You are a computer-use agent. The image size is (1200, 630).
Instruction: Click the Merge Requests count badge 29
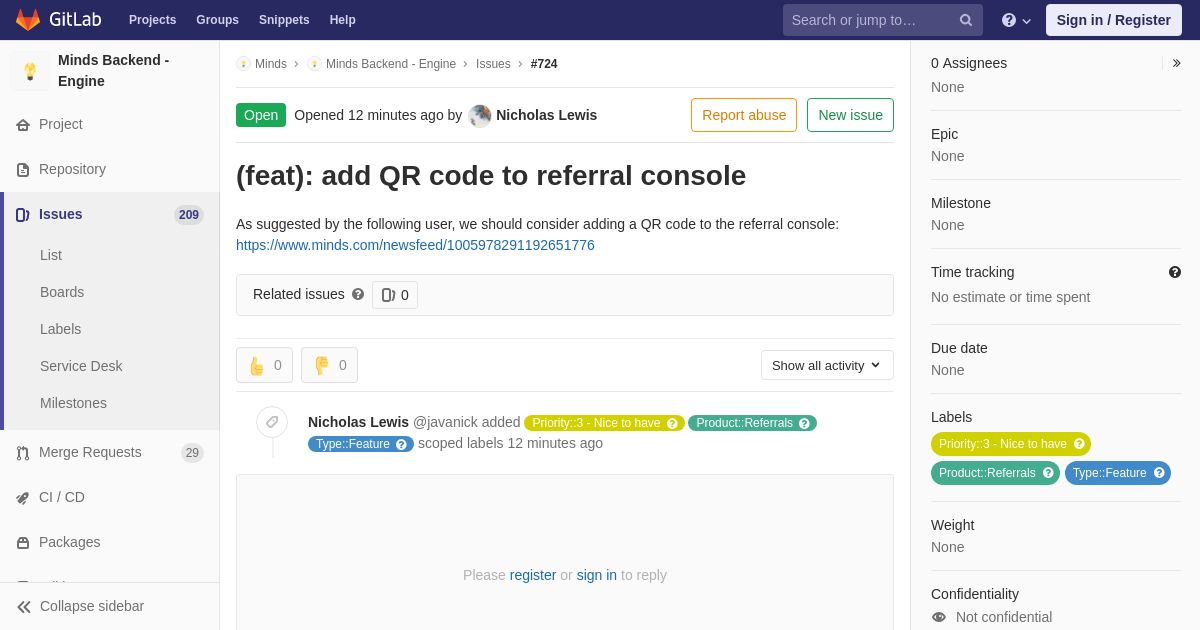click(x=192, y=453)
